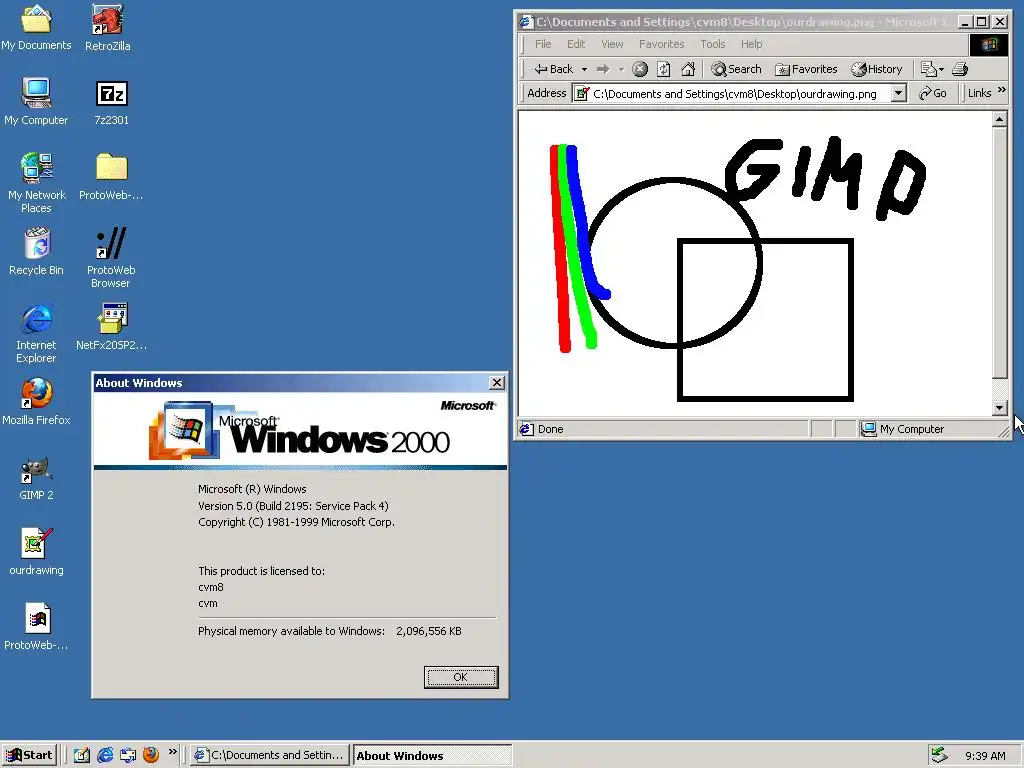Click the first Quick Launch notepad-style icon
The height and width of the screenshot is (768, 1024).
[82, 755]
